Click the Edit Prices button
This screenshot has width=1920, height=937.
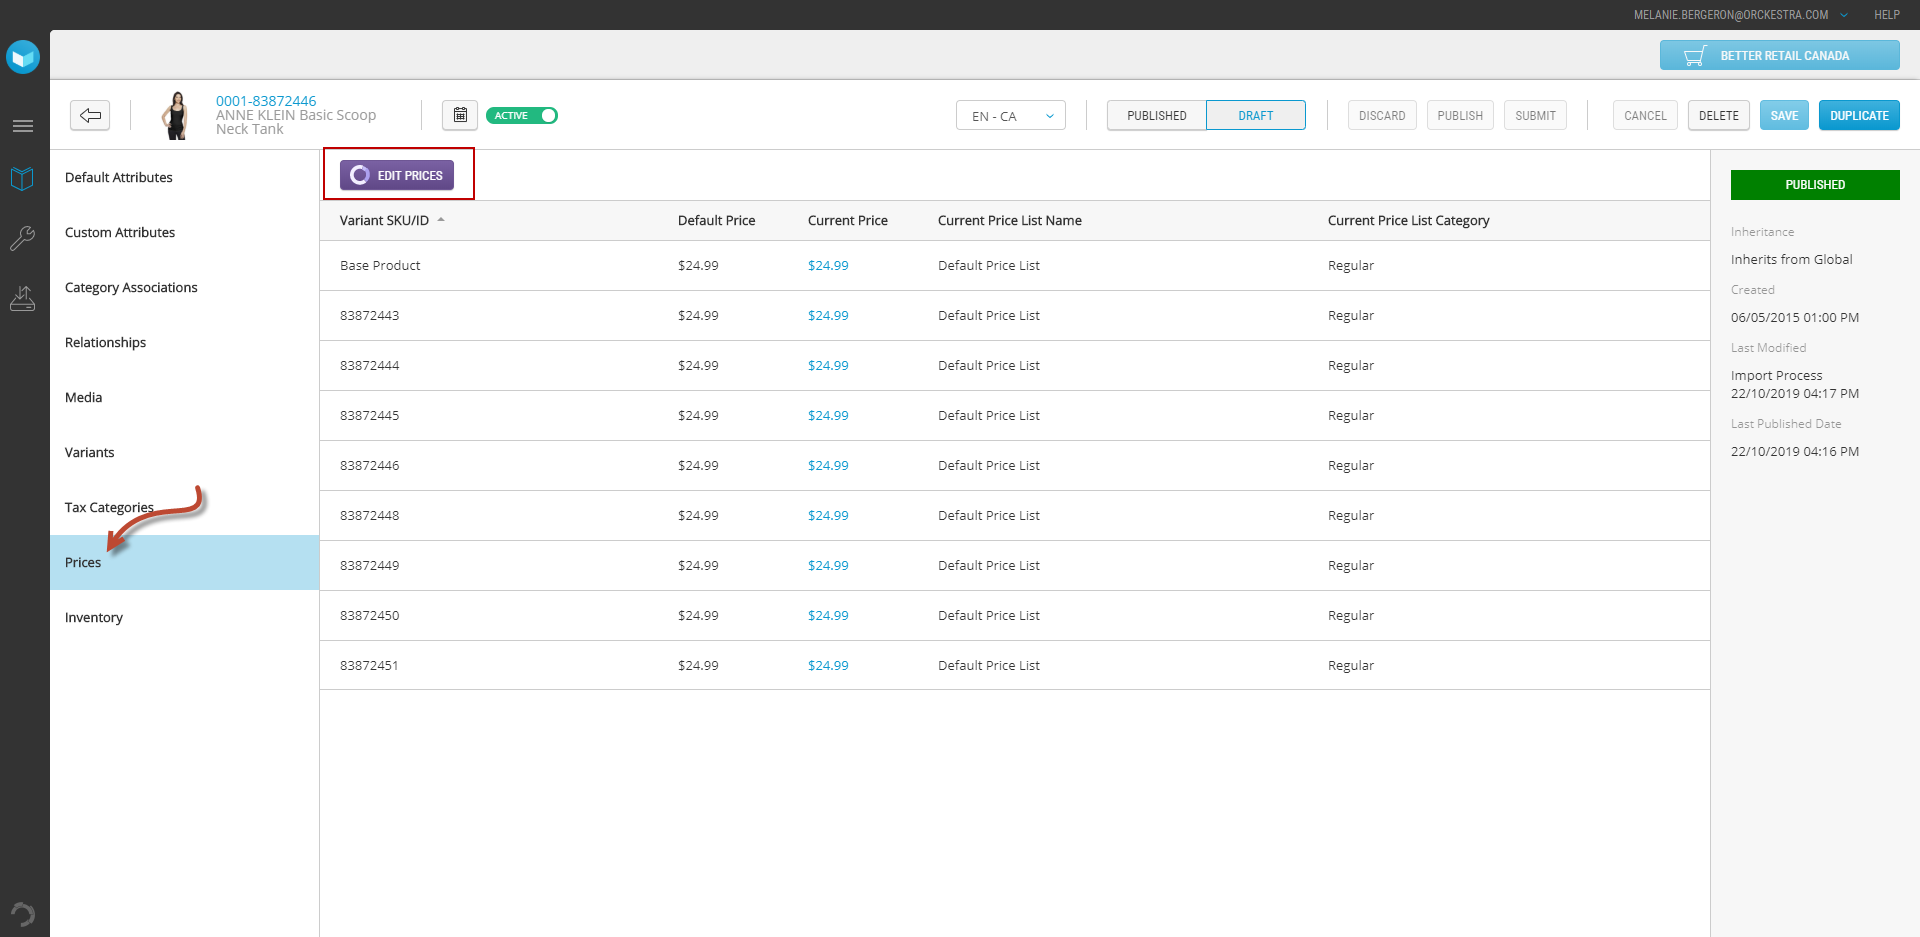pyautogui.click(x=397, y=175)
